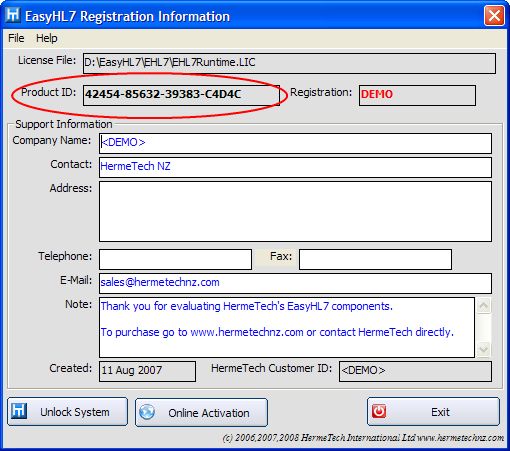Viewport: 510px width, 451px height.
Task: Click the 'HermeTech Customer ID:' label
Action: (x=271, y=368)
